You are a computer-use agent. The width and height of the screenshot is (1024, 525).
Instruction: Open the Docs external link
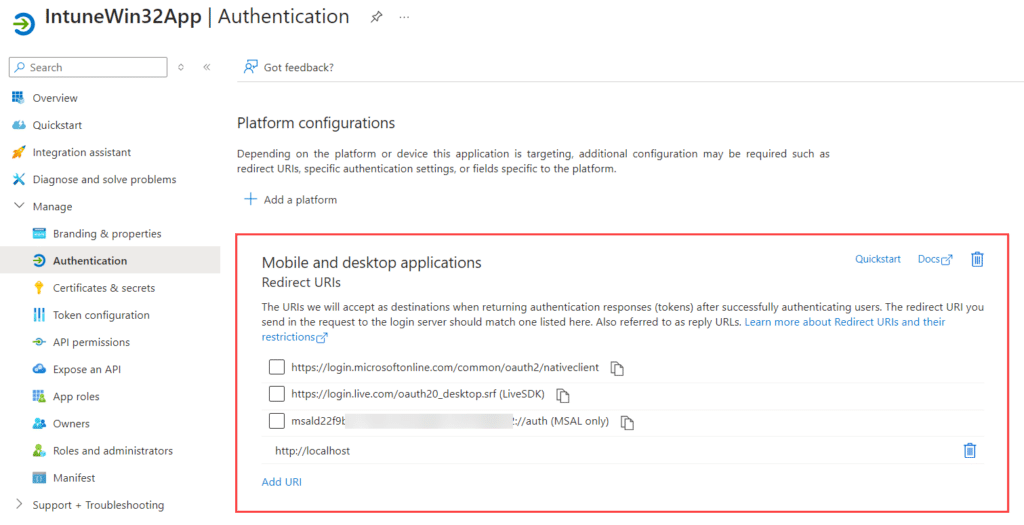(x=935, y=259)
